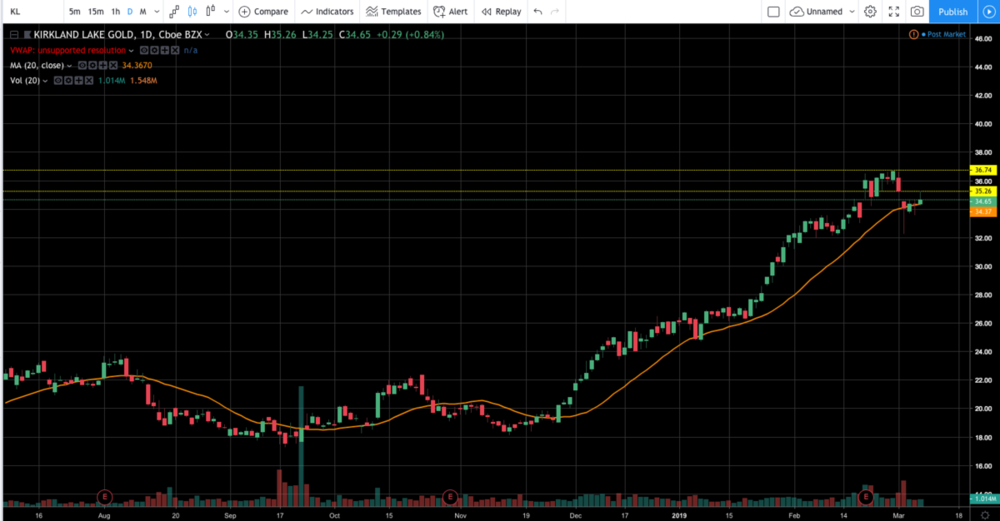The height and width of the screenshot is (521, 1000).
Task: Click the Publish button
Action: point(952,12)
